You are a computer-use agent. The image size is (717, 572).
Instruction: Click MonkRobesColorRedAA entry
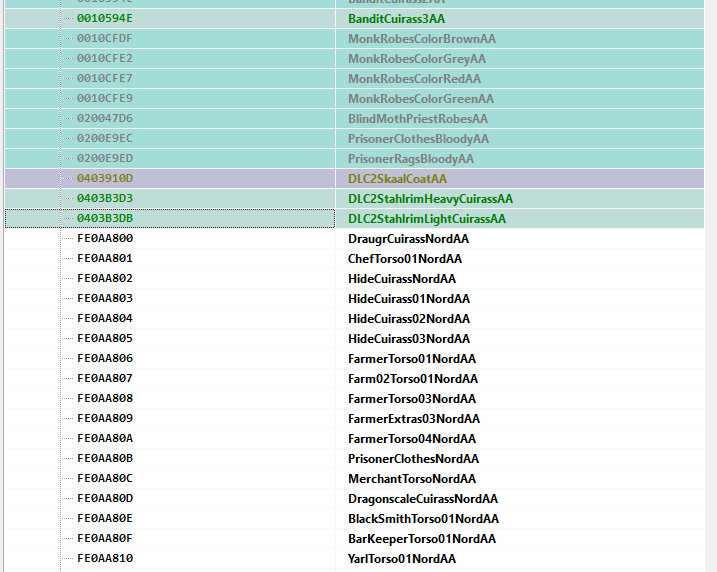414,79
